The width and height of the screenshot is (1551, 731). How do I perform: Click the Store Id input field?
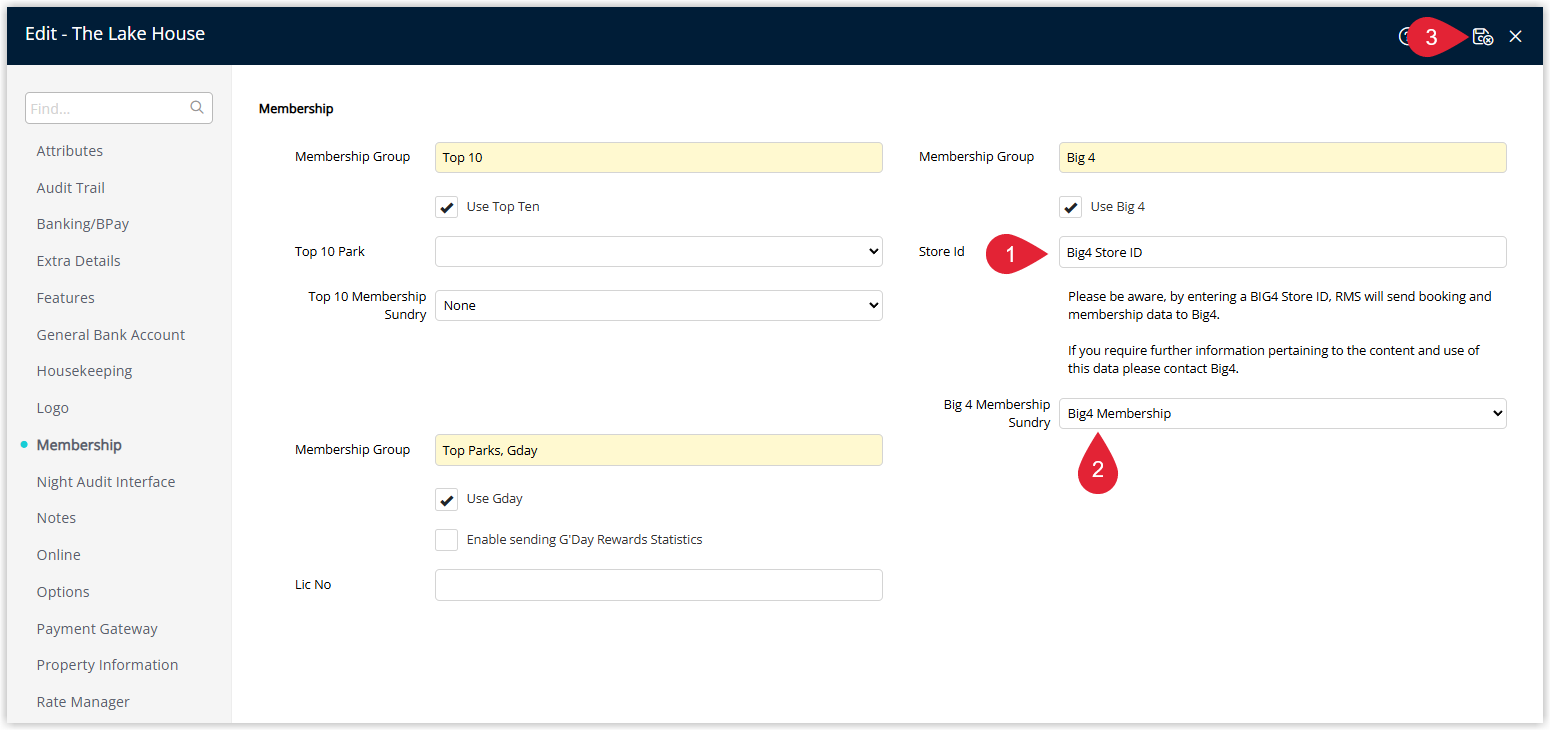[1283, 252]
